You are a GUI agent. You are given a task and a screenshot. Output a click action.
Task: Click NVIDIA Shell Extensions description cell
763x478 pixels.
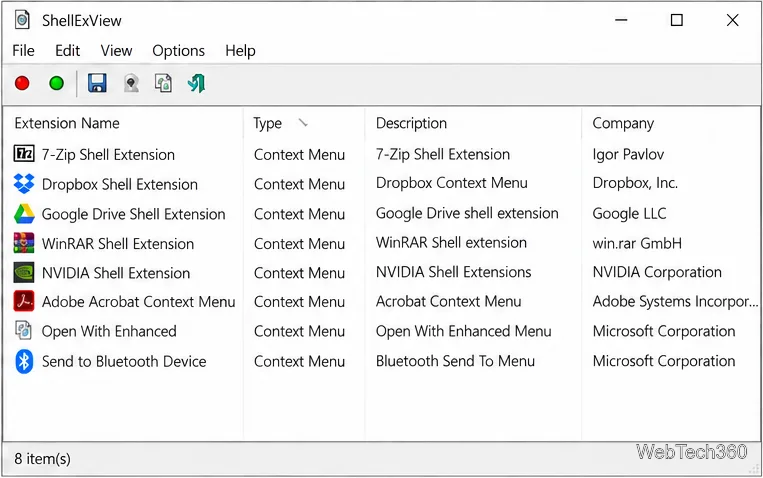point(454,272)
